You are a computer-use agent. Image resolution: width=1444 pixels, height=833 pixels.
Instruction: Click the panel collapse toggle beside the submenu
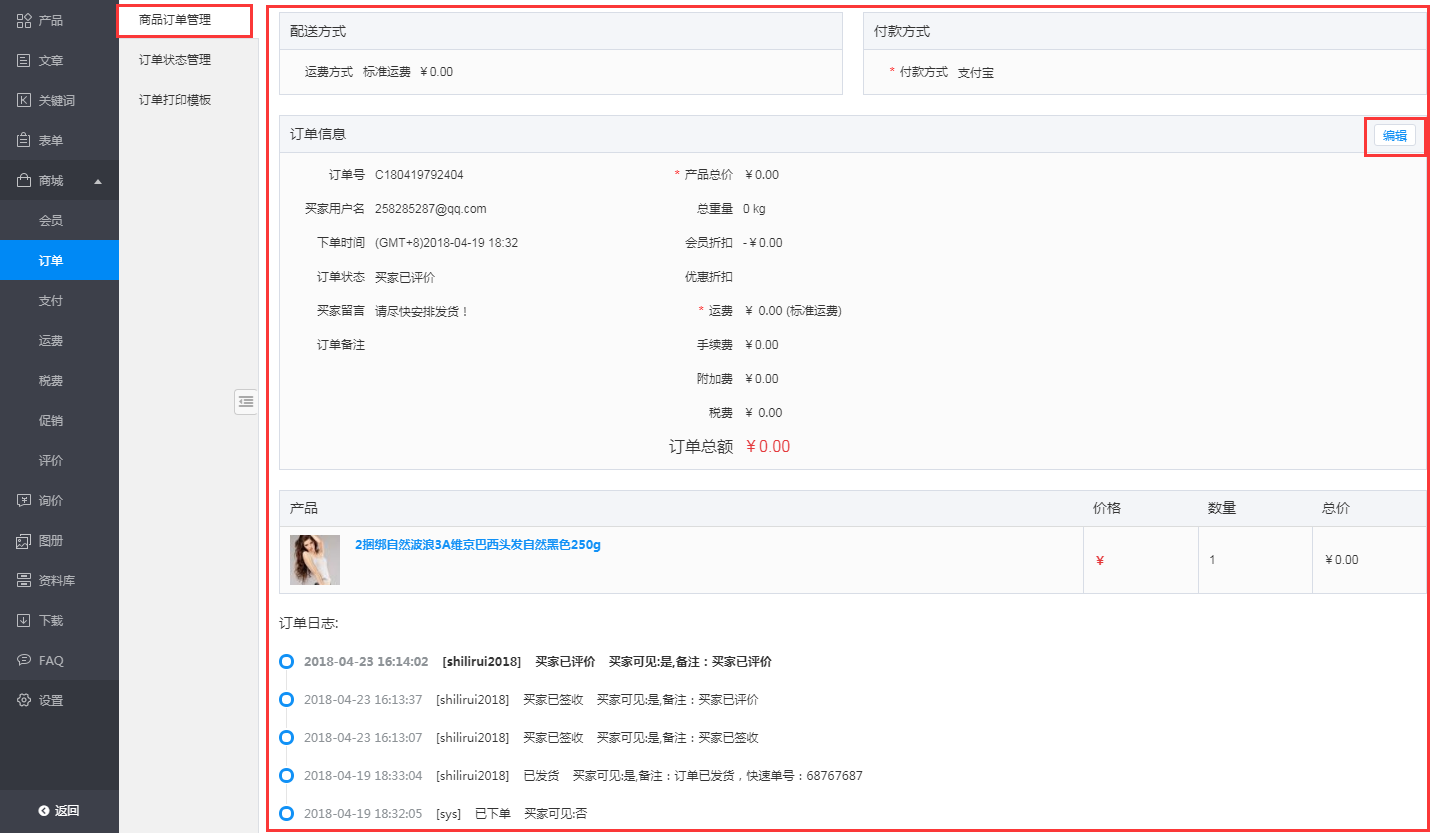[x=245, y=401]
